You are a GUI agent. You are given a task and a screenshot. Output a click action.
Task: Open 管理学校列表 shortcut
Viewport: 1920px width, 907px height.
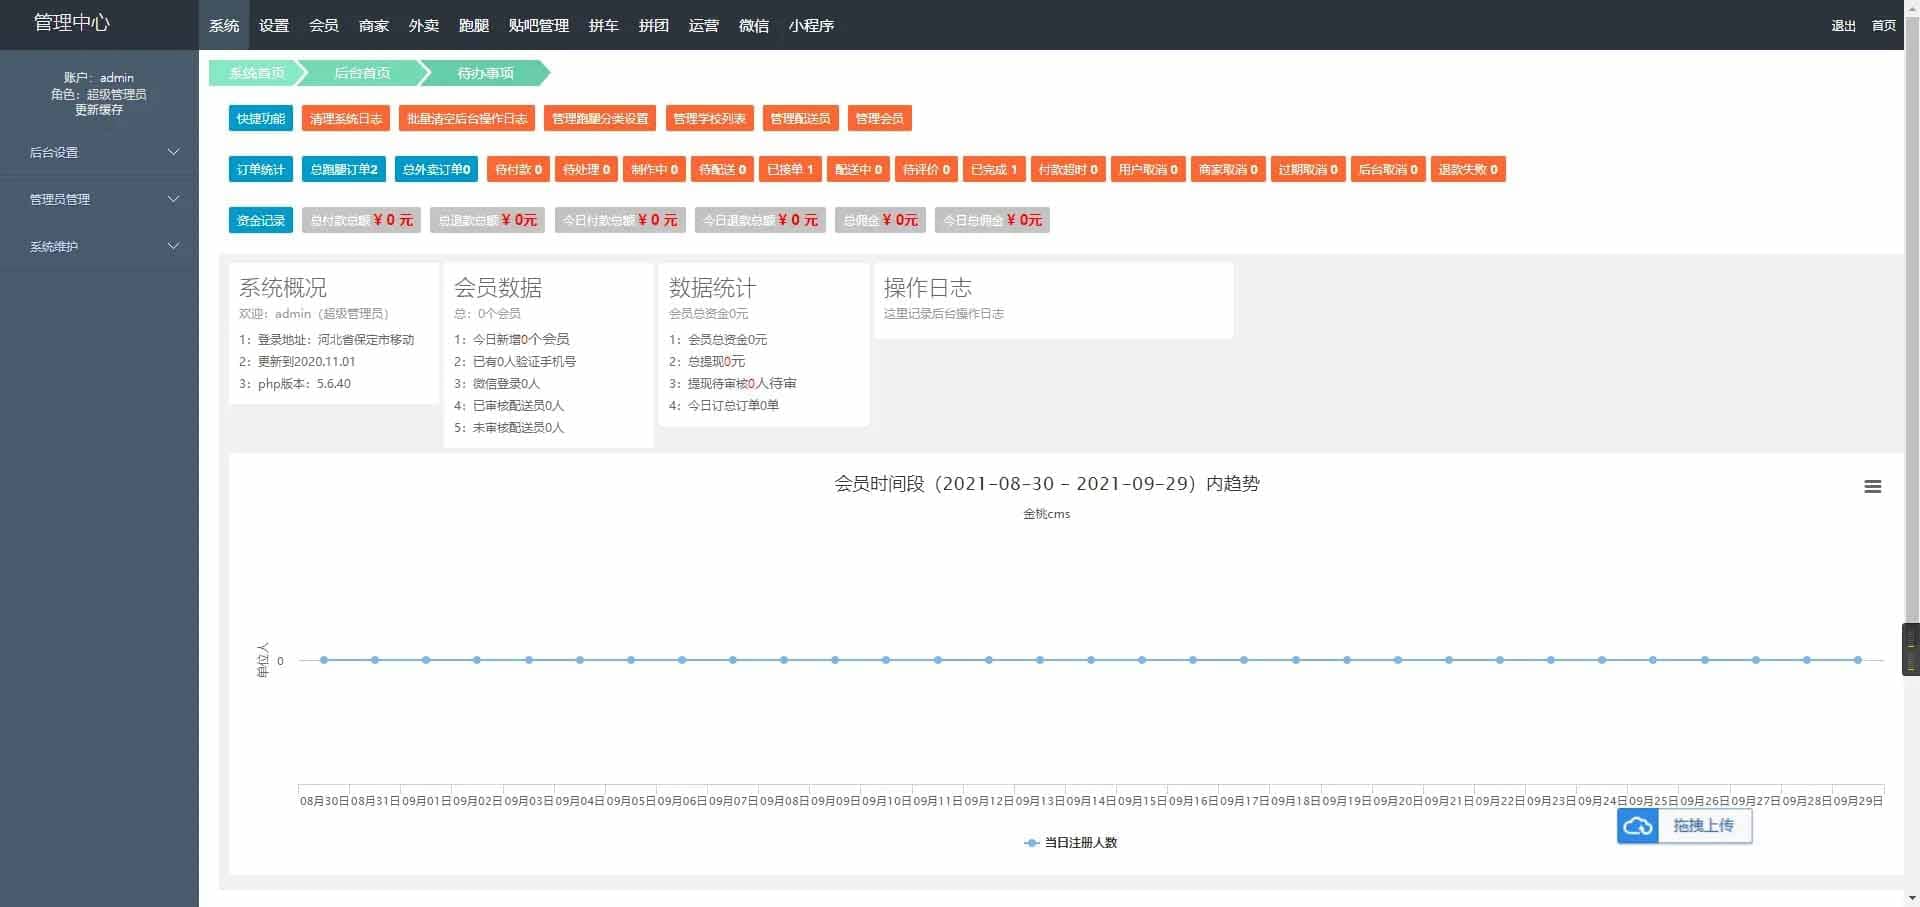(709, 119)
